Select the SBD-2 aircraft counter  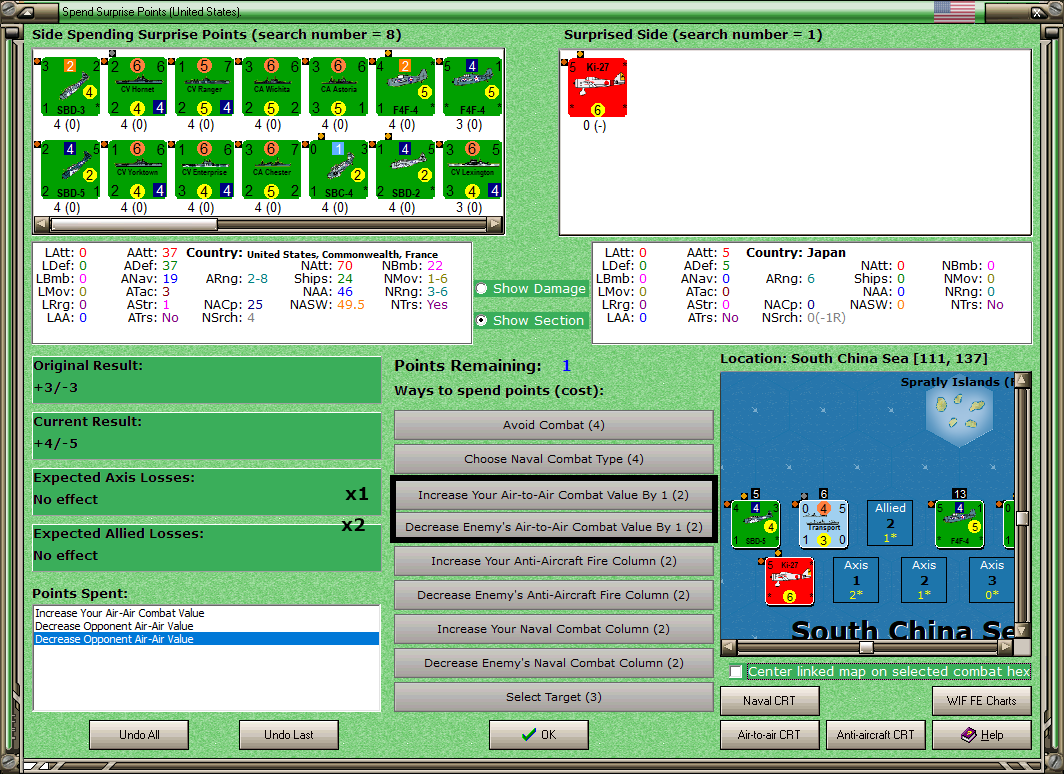[406, 170]
